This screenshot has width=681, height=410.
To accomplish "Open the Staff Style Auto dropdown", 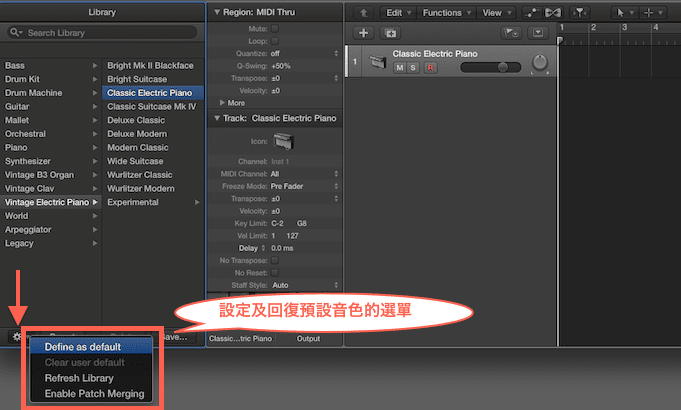I will tap(304, 285).
